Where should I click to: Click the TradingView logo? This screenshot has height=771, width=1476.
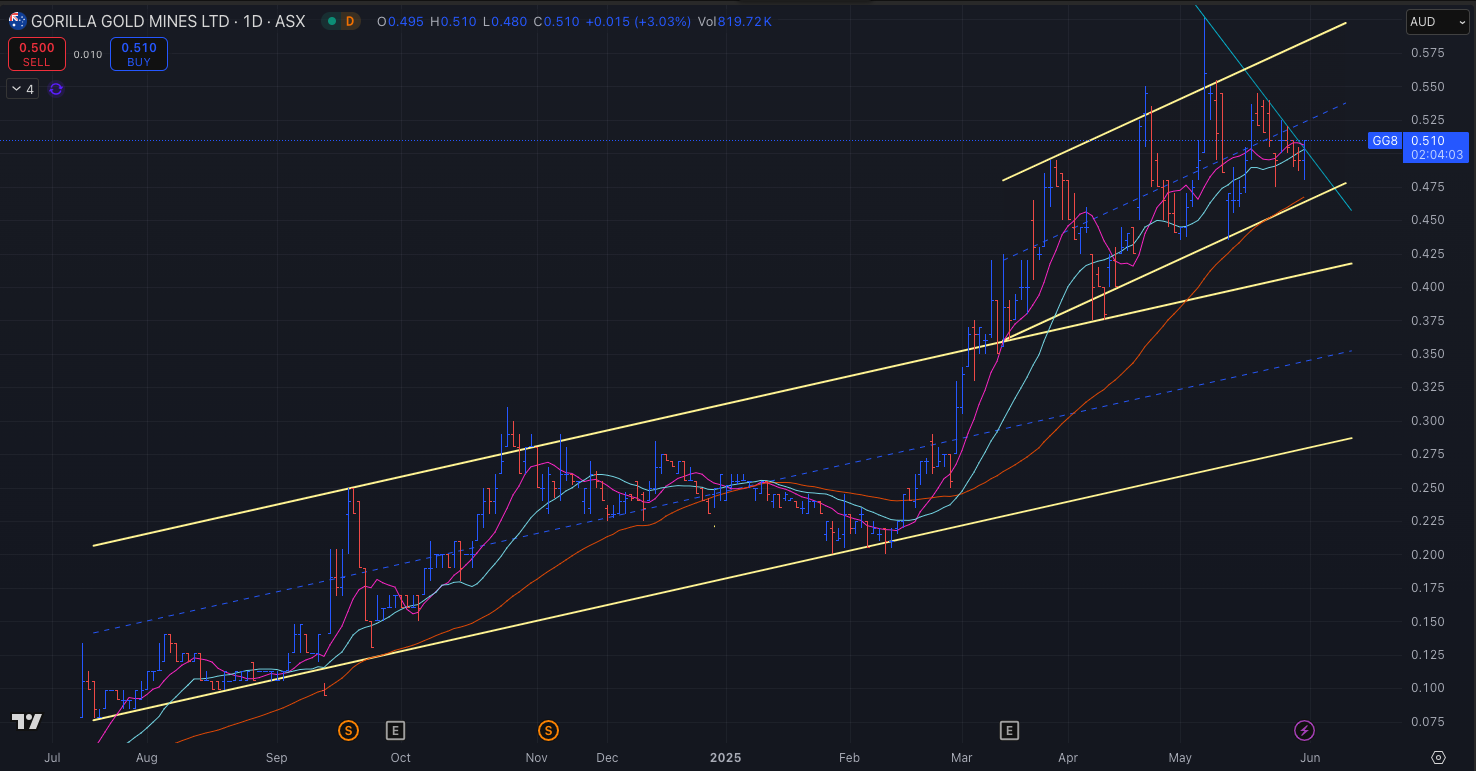click(27, 722)
